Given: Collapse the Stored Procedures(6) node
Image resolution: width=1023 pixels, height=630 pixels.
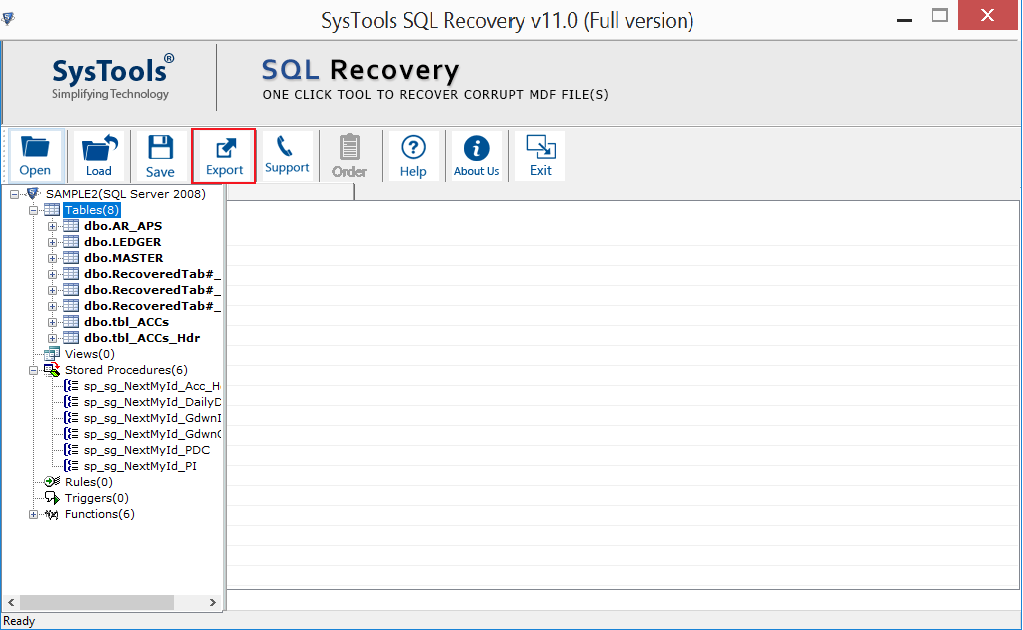Looking at the screenshot, I should tap(33, 370).
